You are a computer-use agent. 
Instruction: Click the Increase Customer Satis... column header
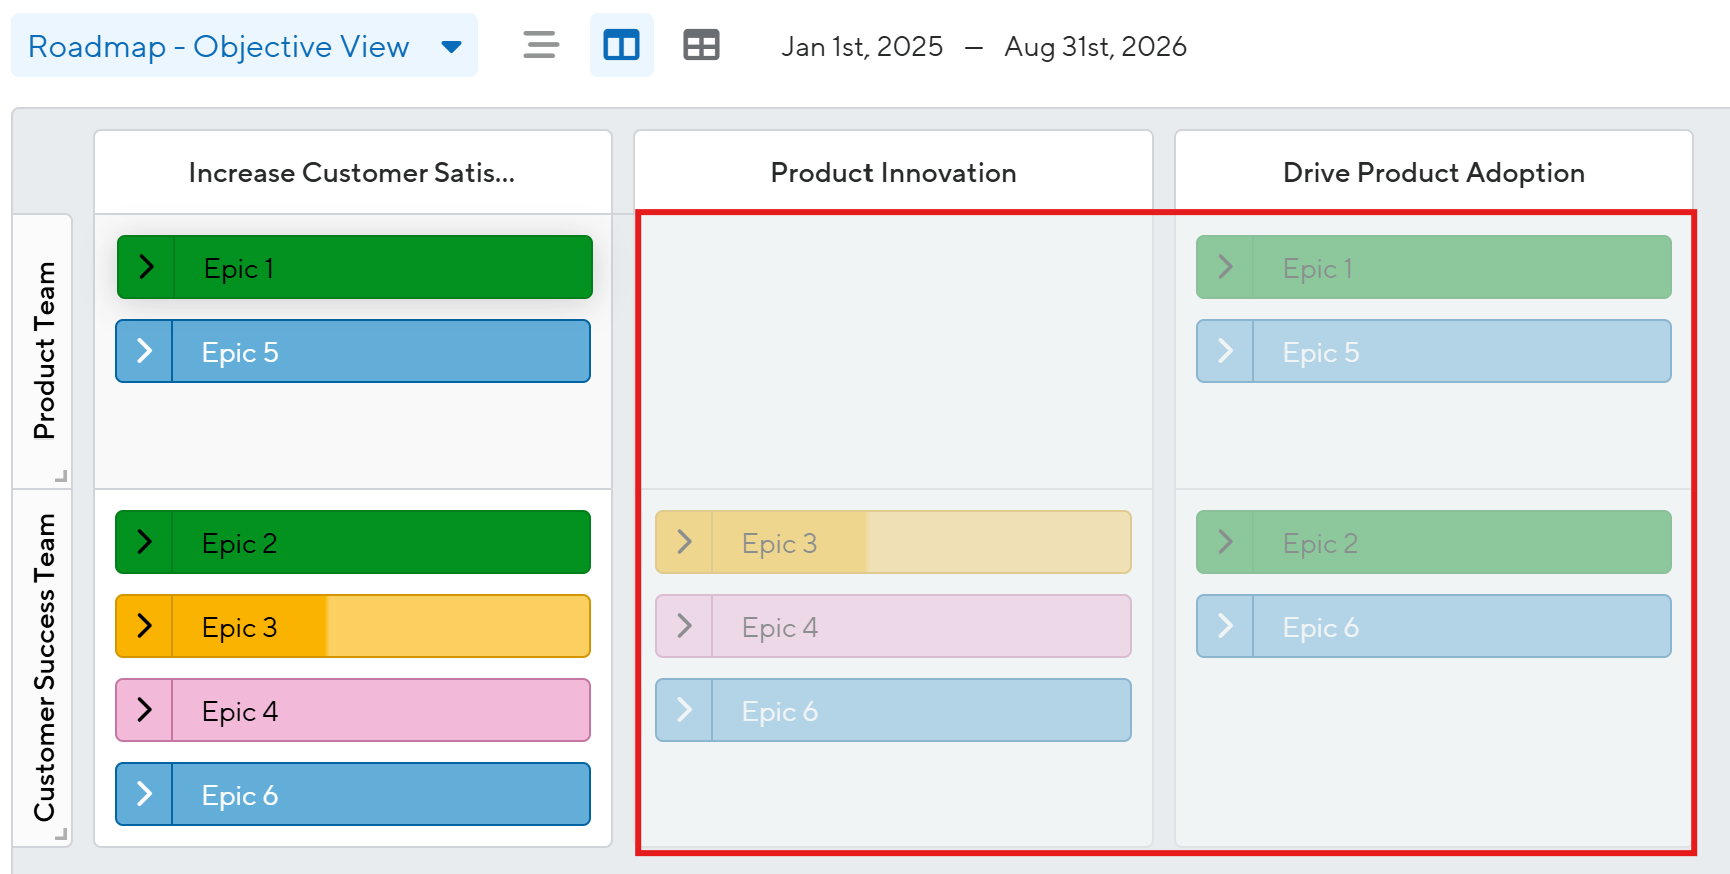click(x=352, y=173)
